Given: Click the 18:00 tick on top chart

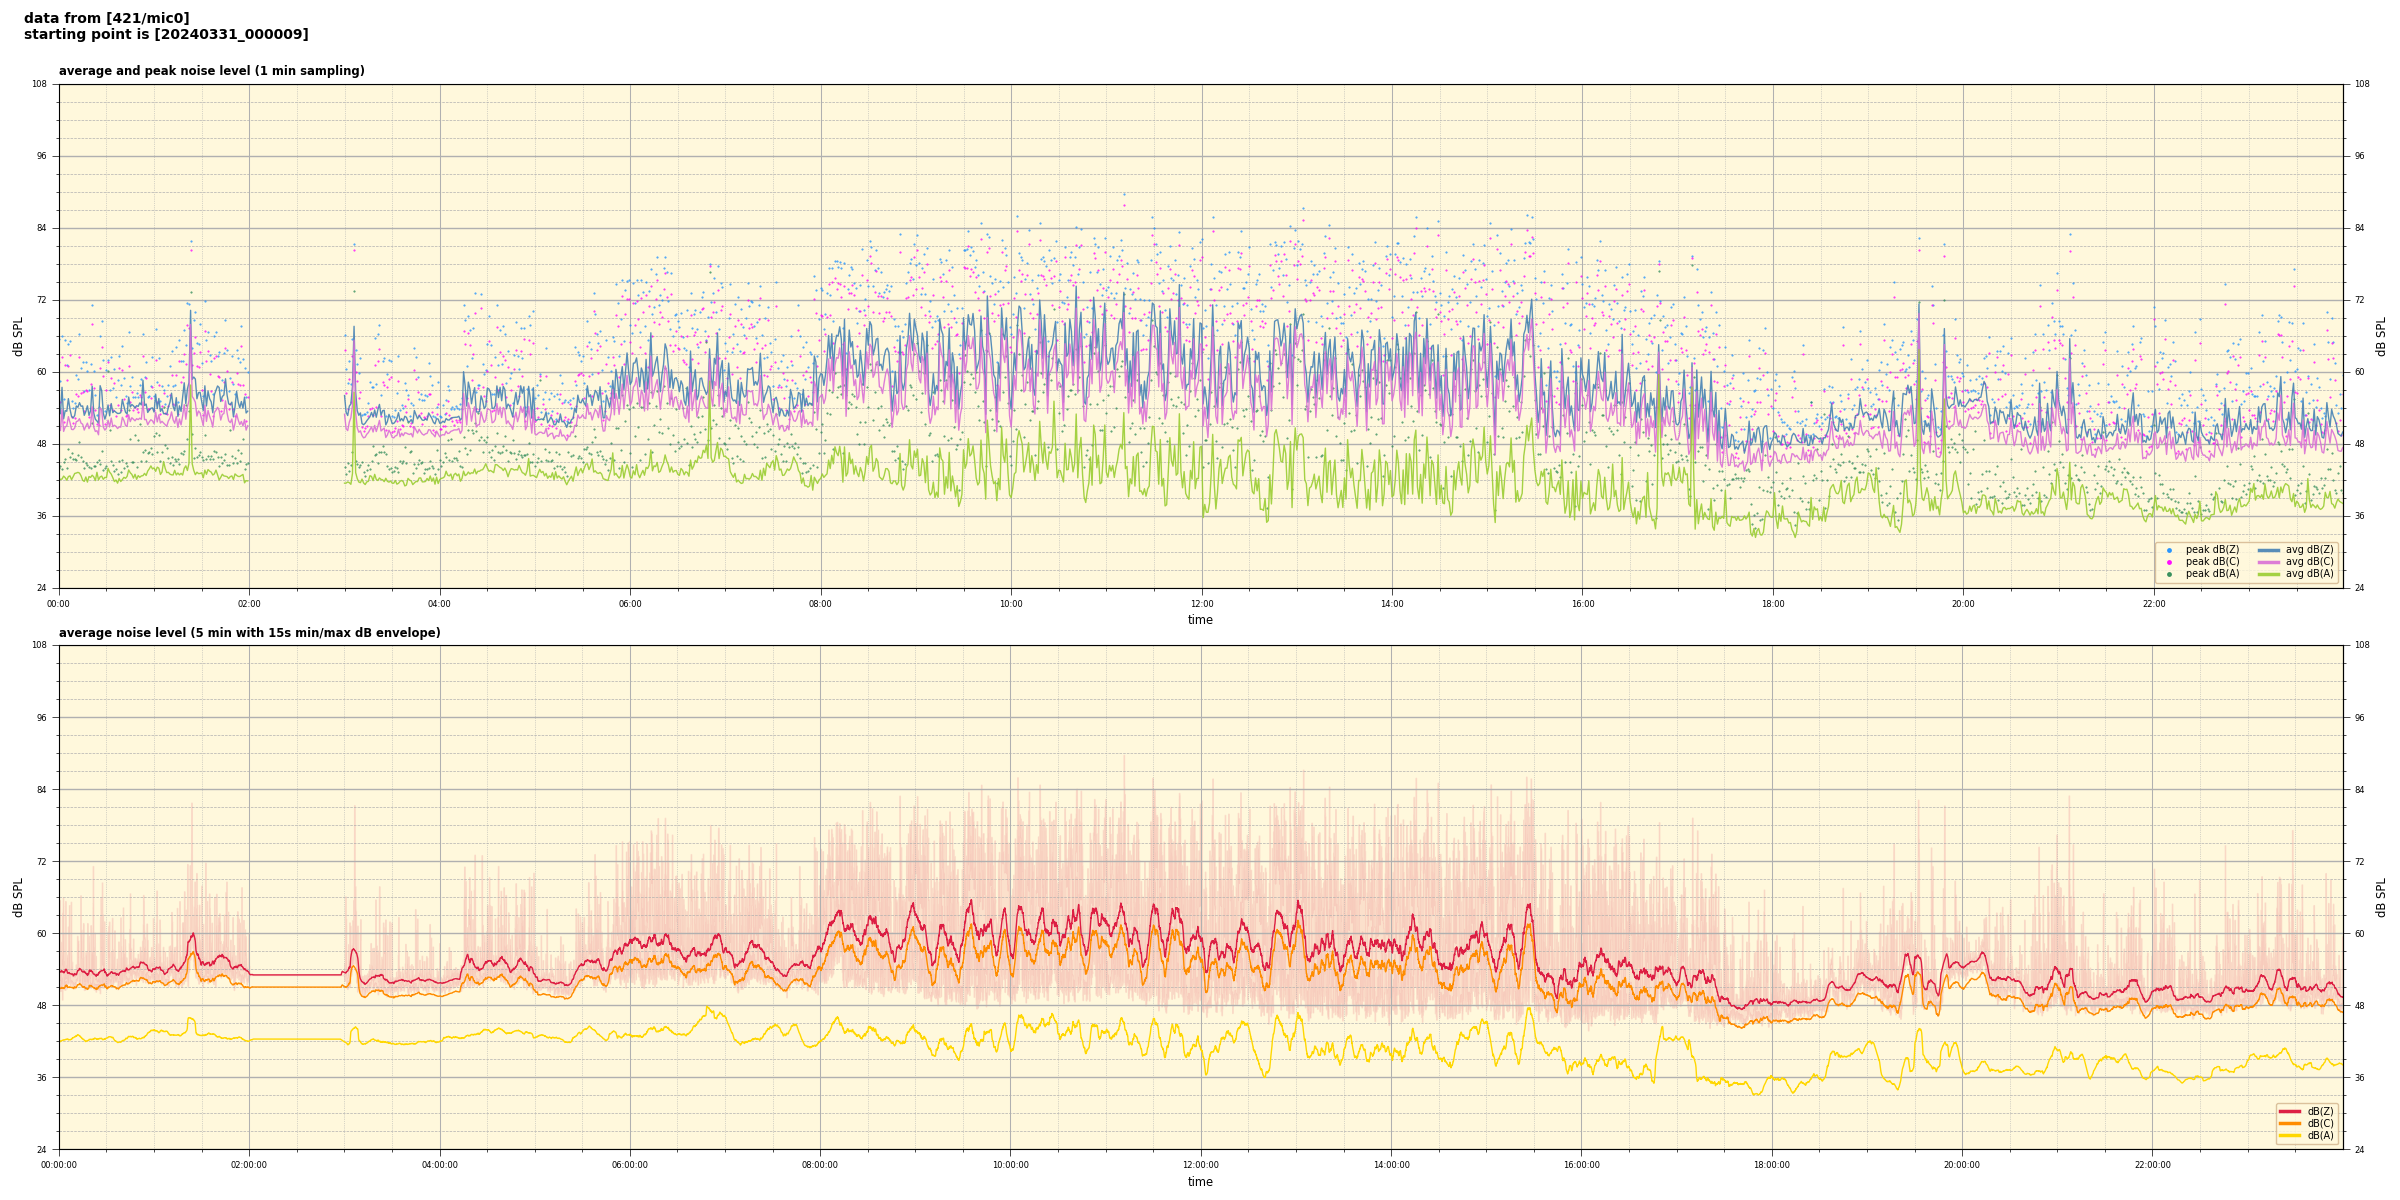Looking at the screenshot, I should coord(1773,604).
